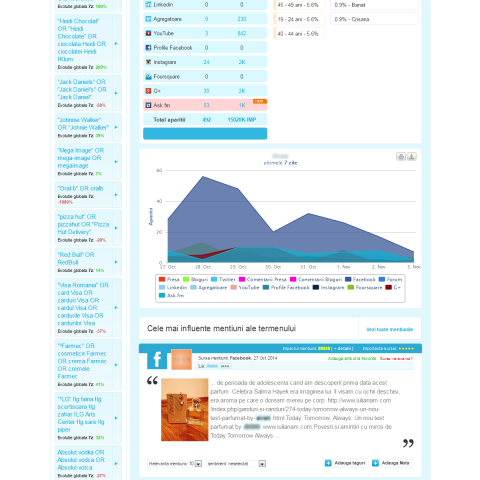The image size is (480, 480).
Task: Click the + detalii impact link
Action: click(342, 349)
